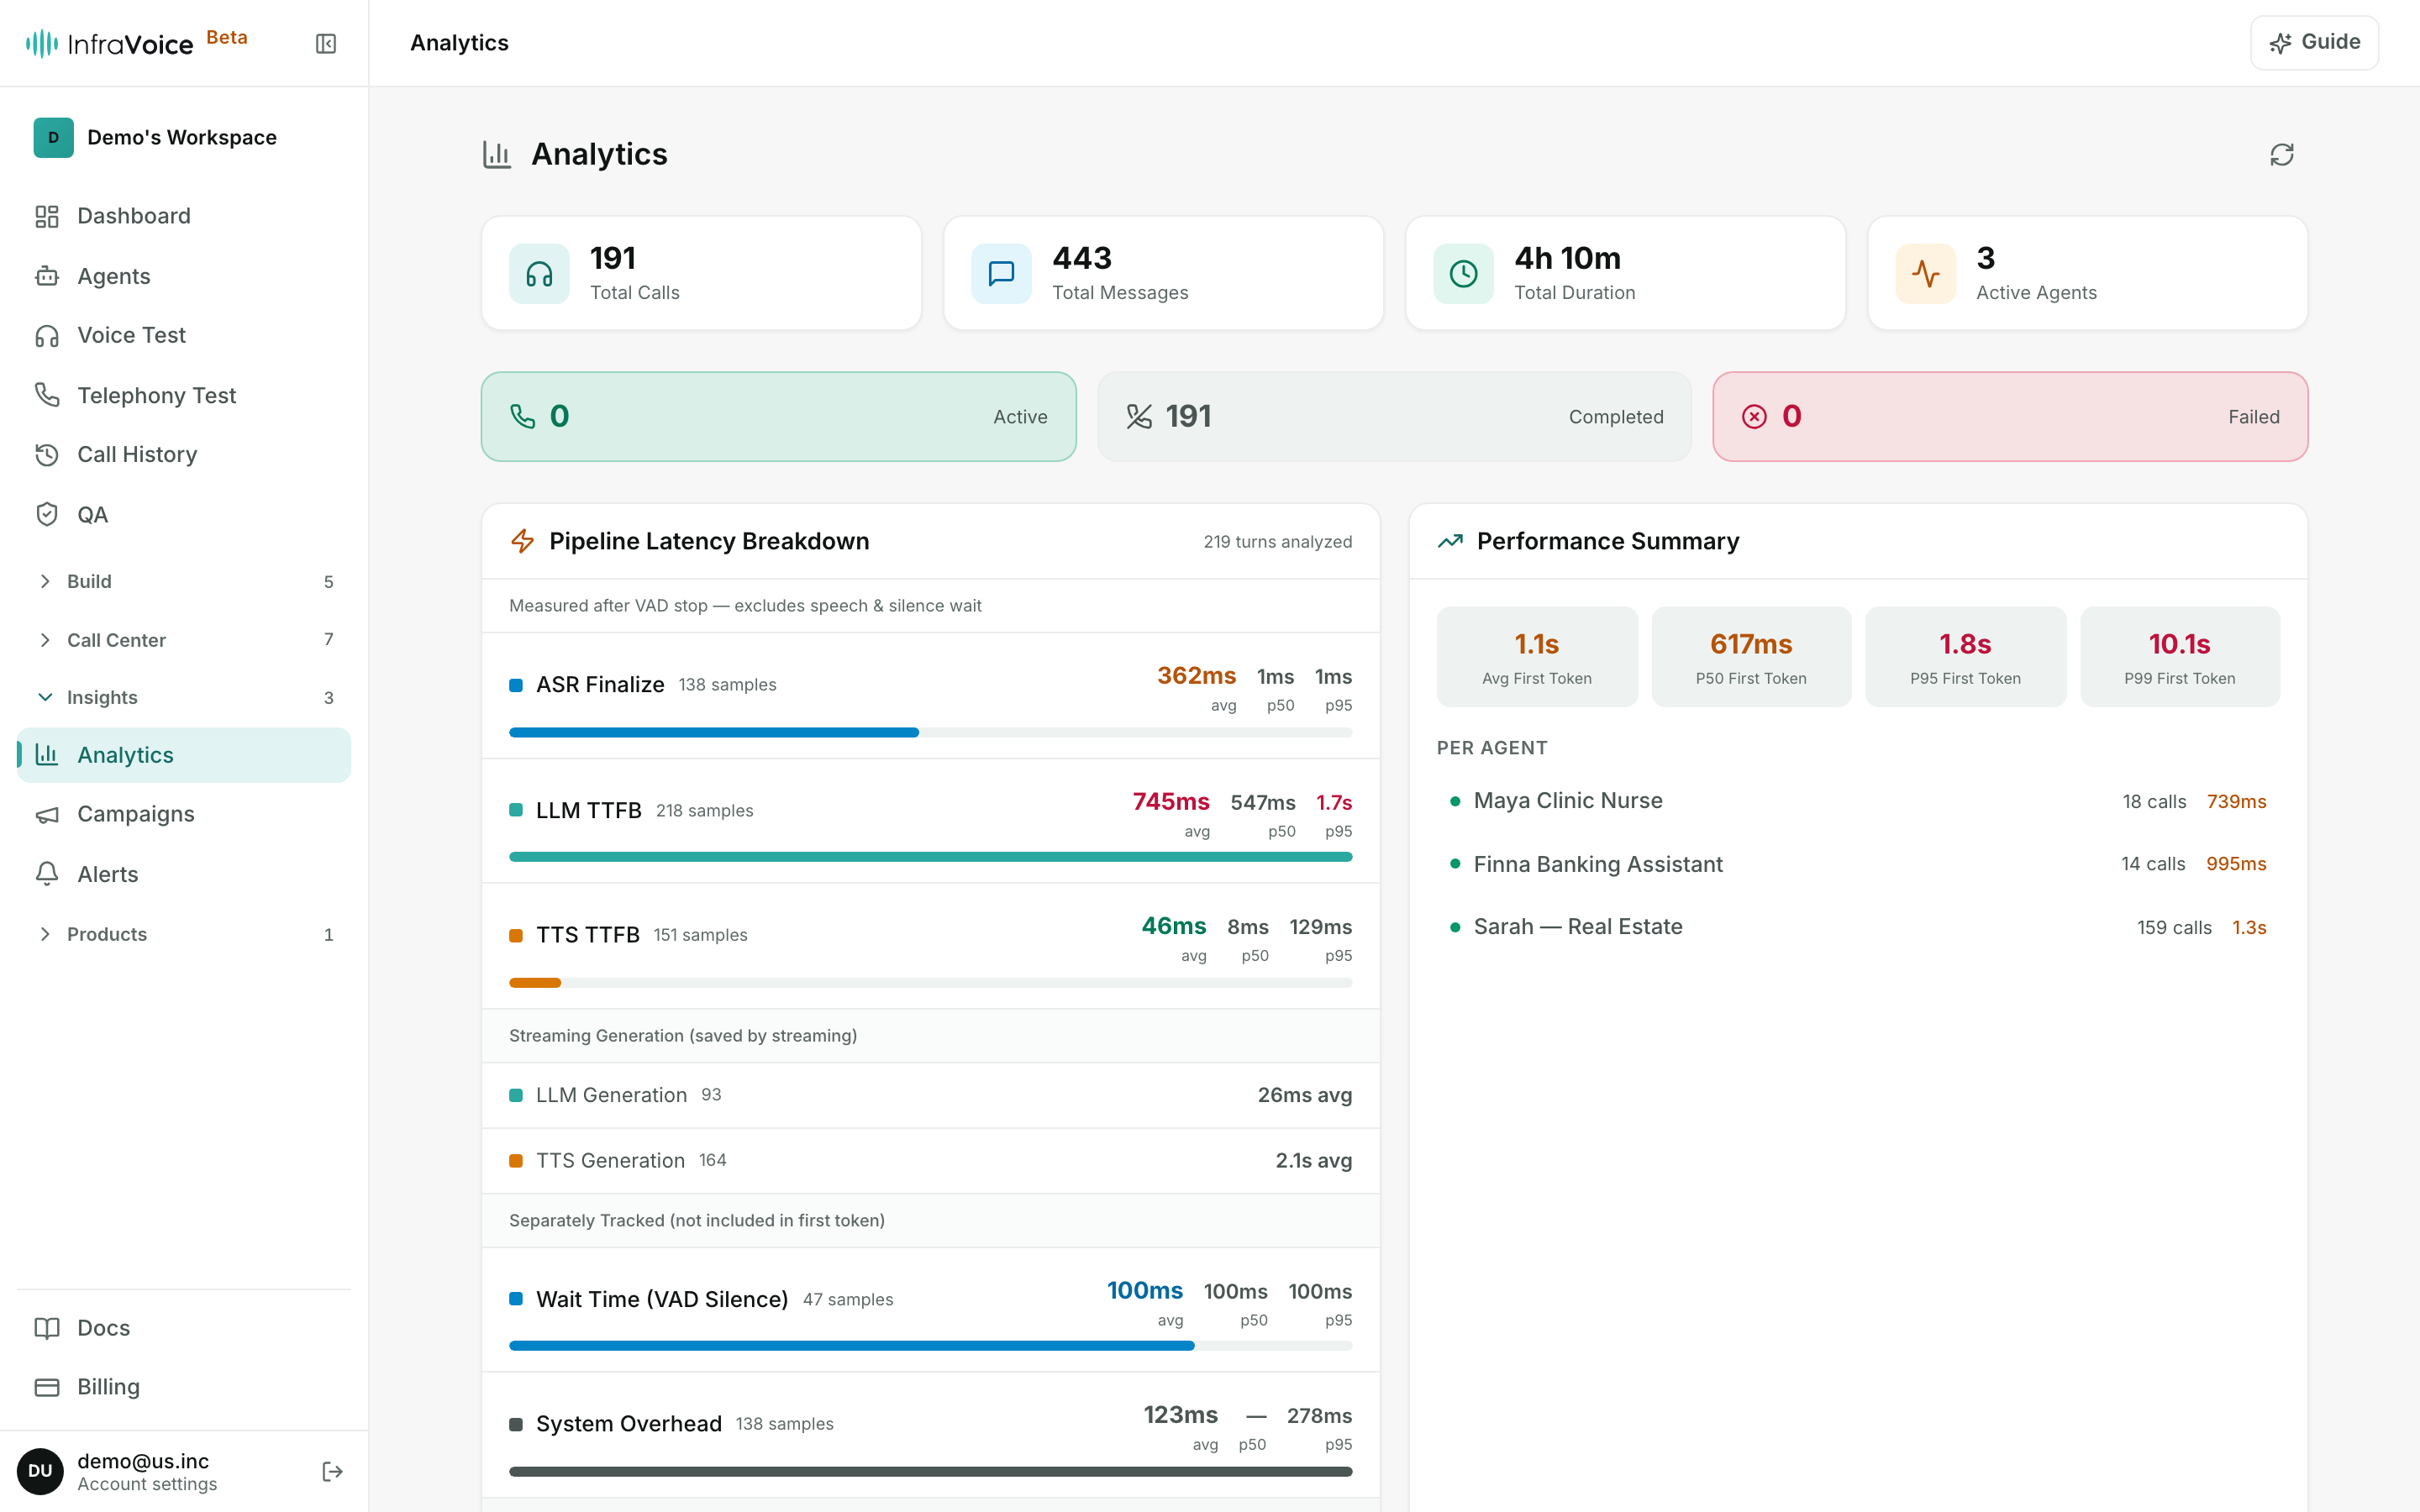Screen dimensions: 2420x1512
Task: Open the Dashboard page
Action: 184,216
